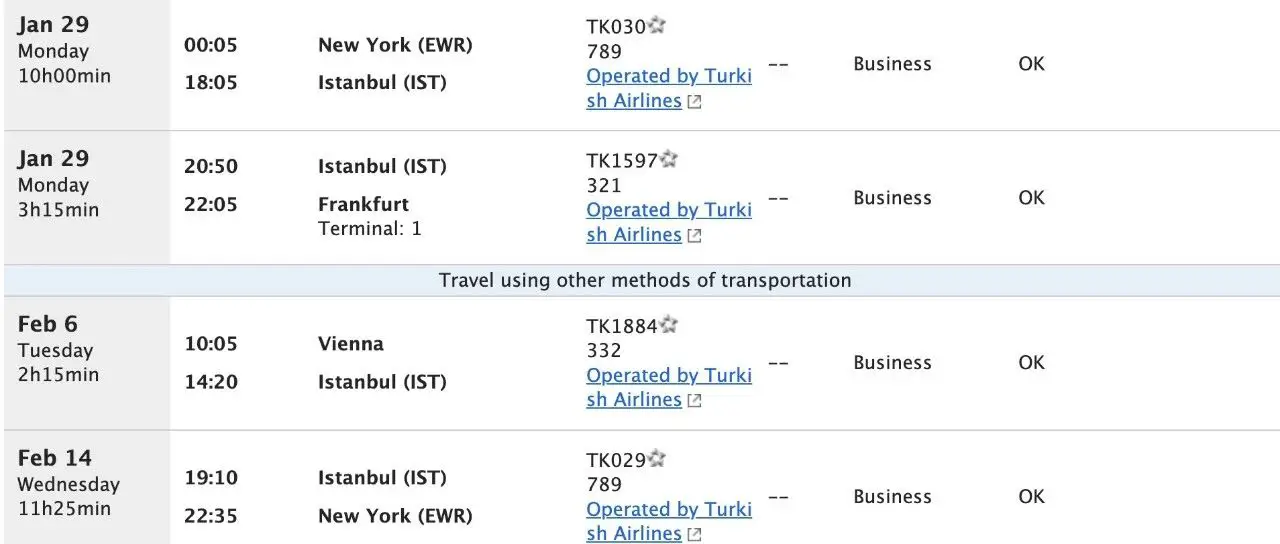Open Operated by Turkish Airlines link for TK1884

[669, 387]
